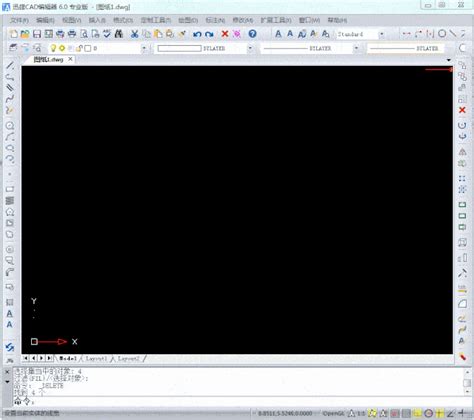Screen dimensions: 474x420
Task: Toggle the yellow crosshair status bar button
Action: [440, 414]
